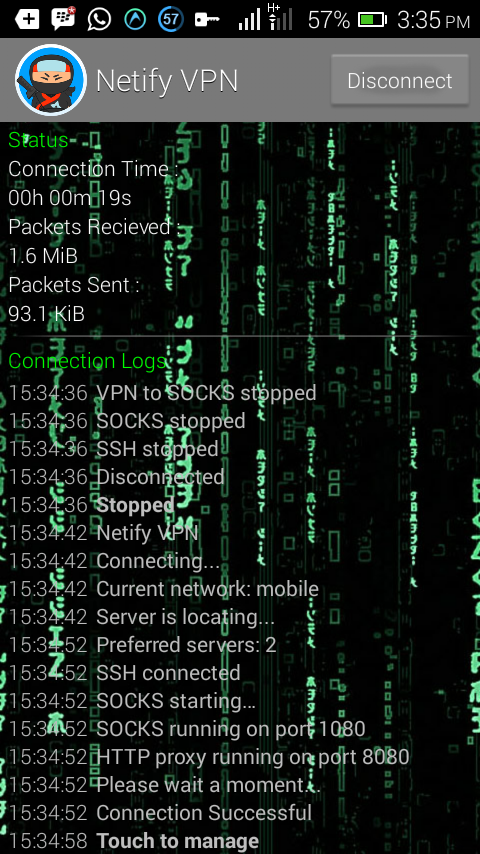Tap the VPN key icon in status bar
This screenshot has height=854, width=480.
tap(206, 20)
